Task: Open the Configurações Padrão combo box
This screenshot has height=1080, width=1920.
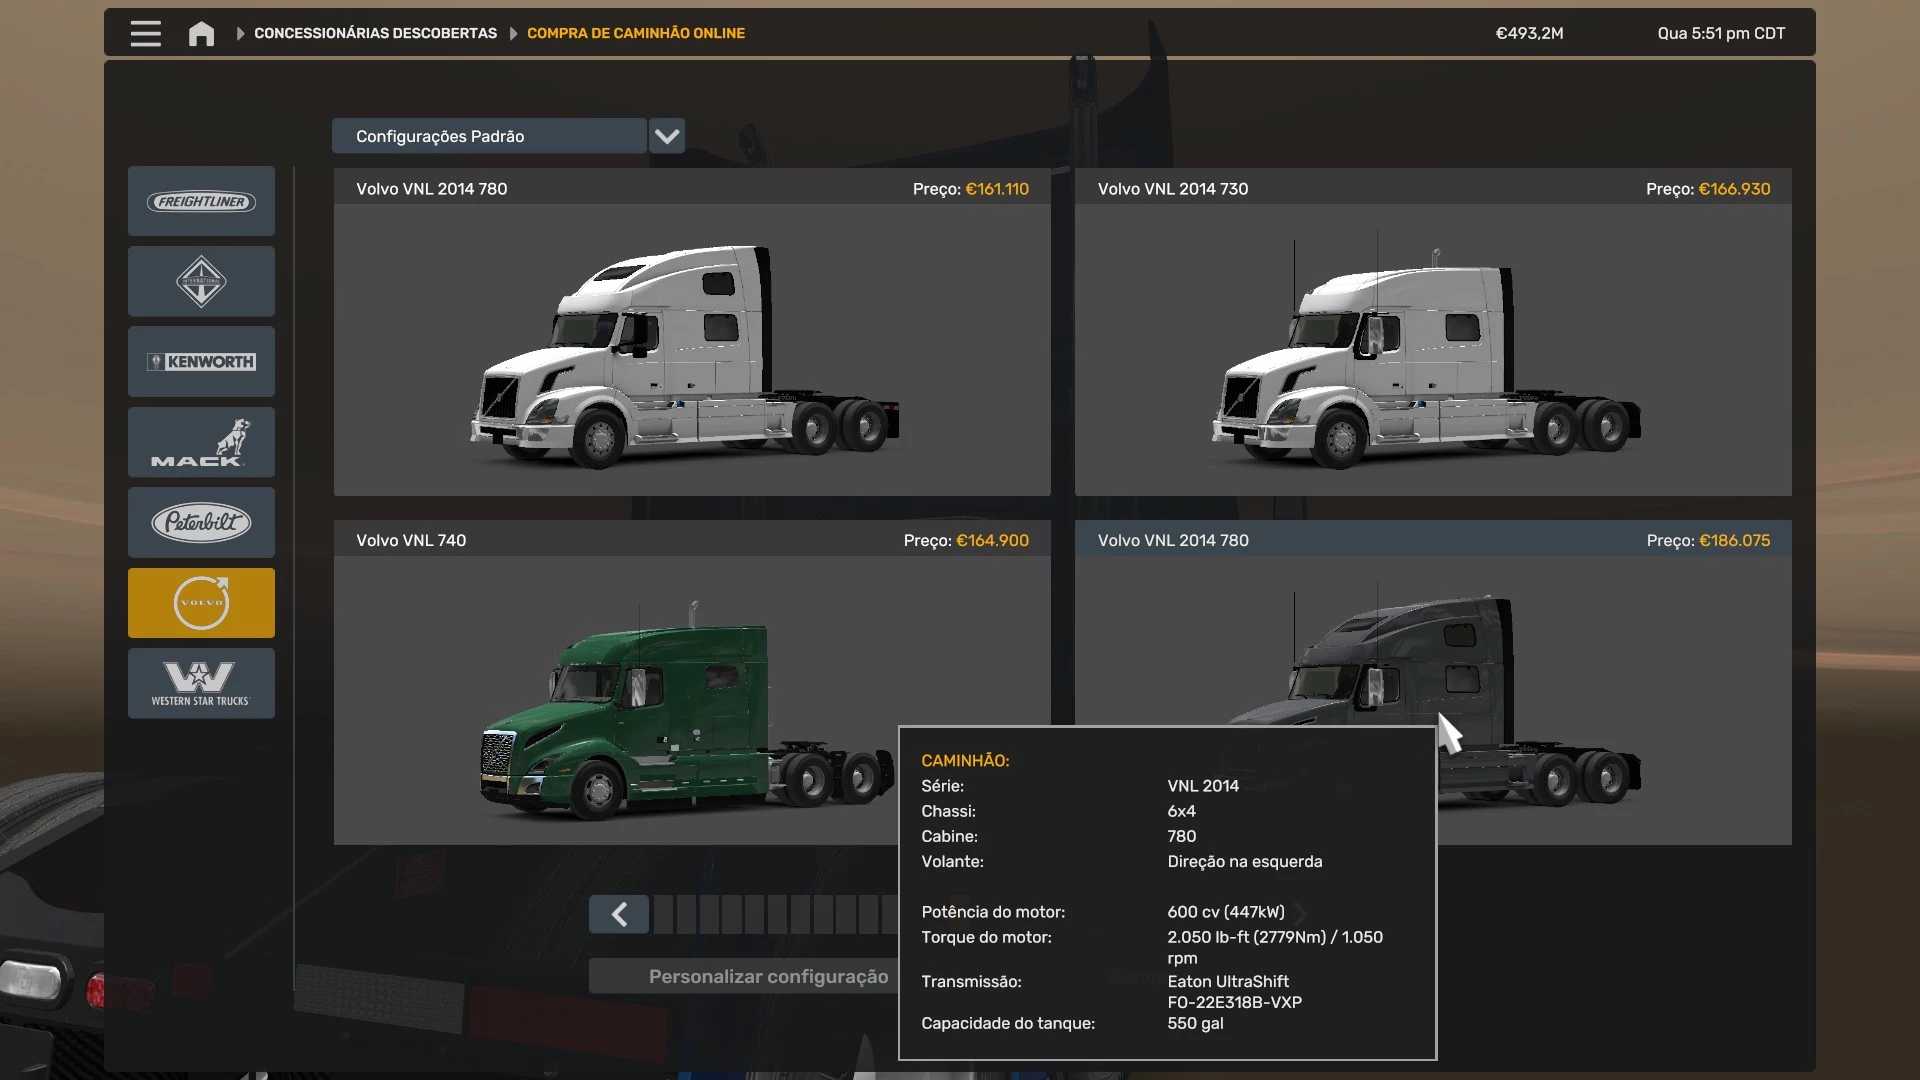Action: coord(488,136)
